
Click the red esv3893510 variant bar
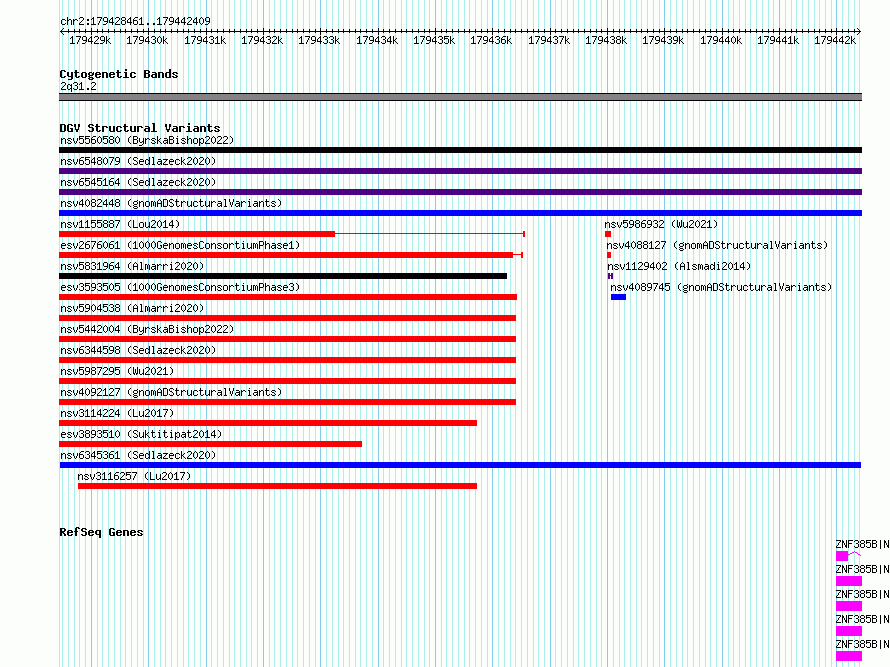point(211,444)
